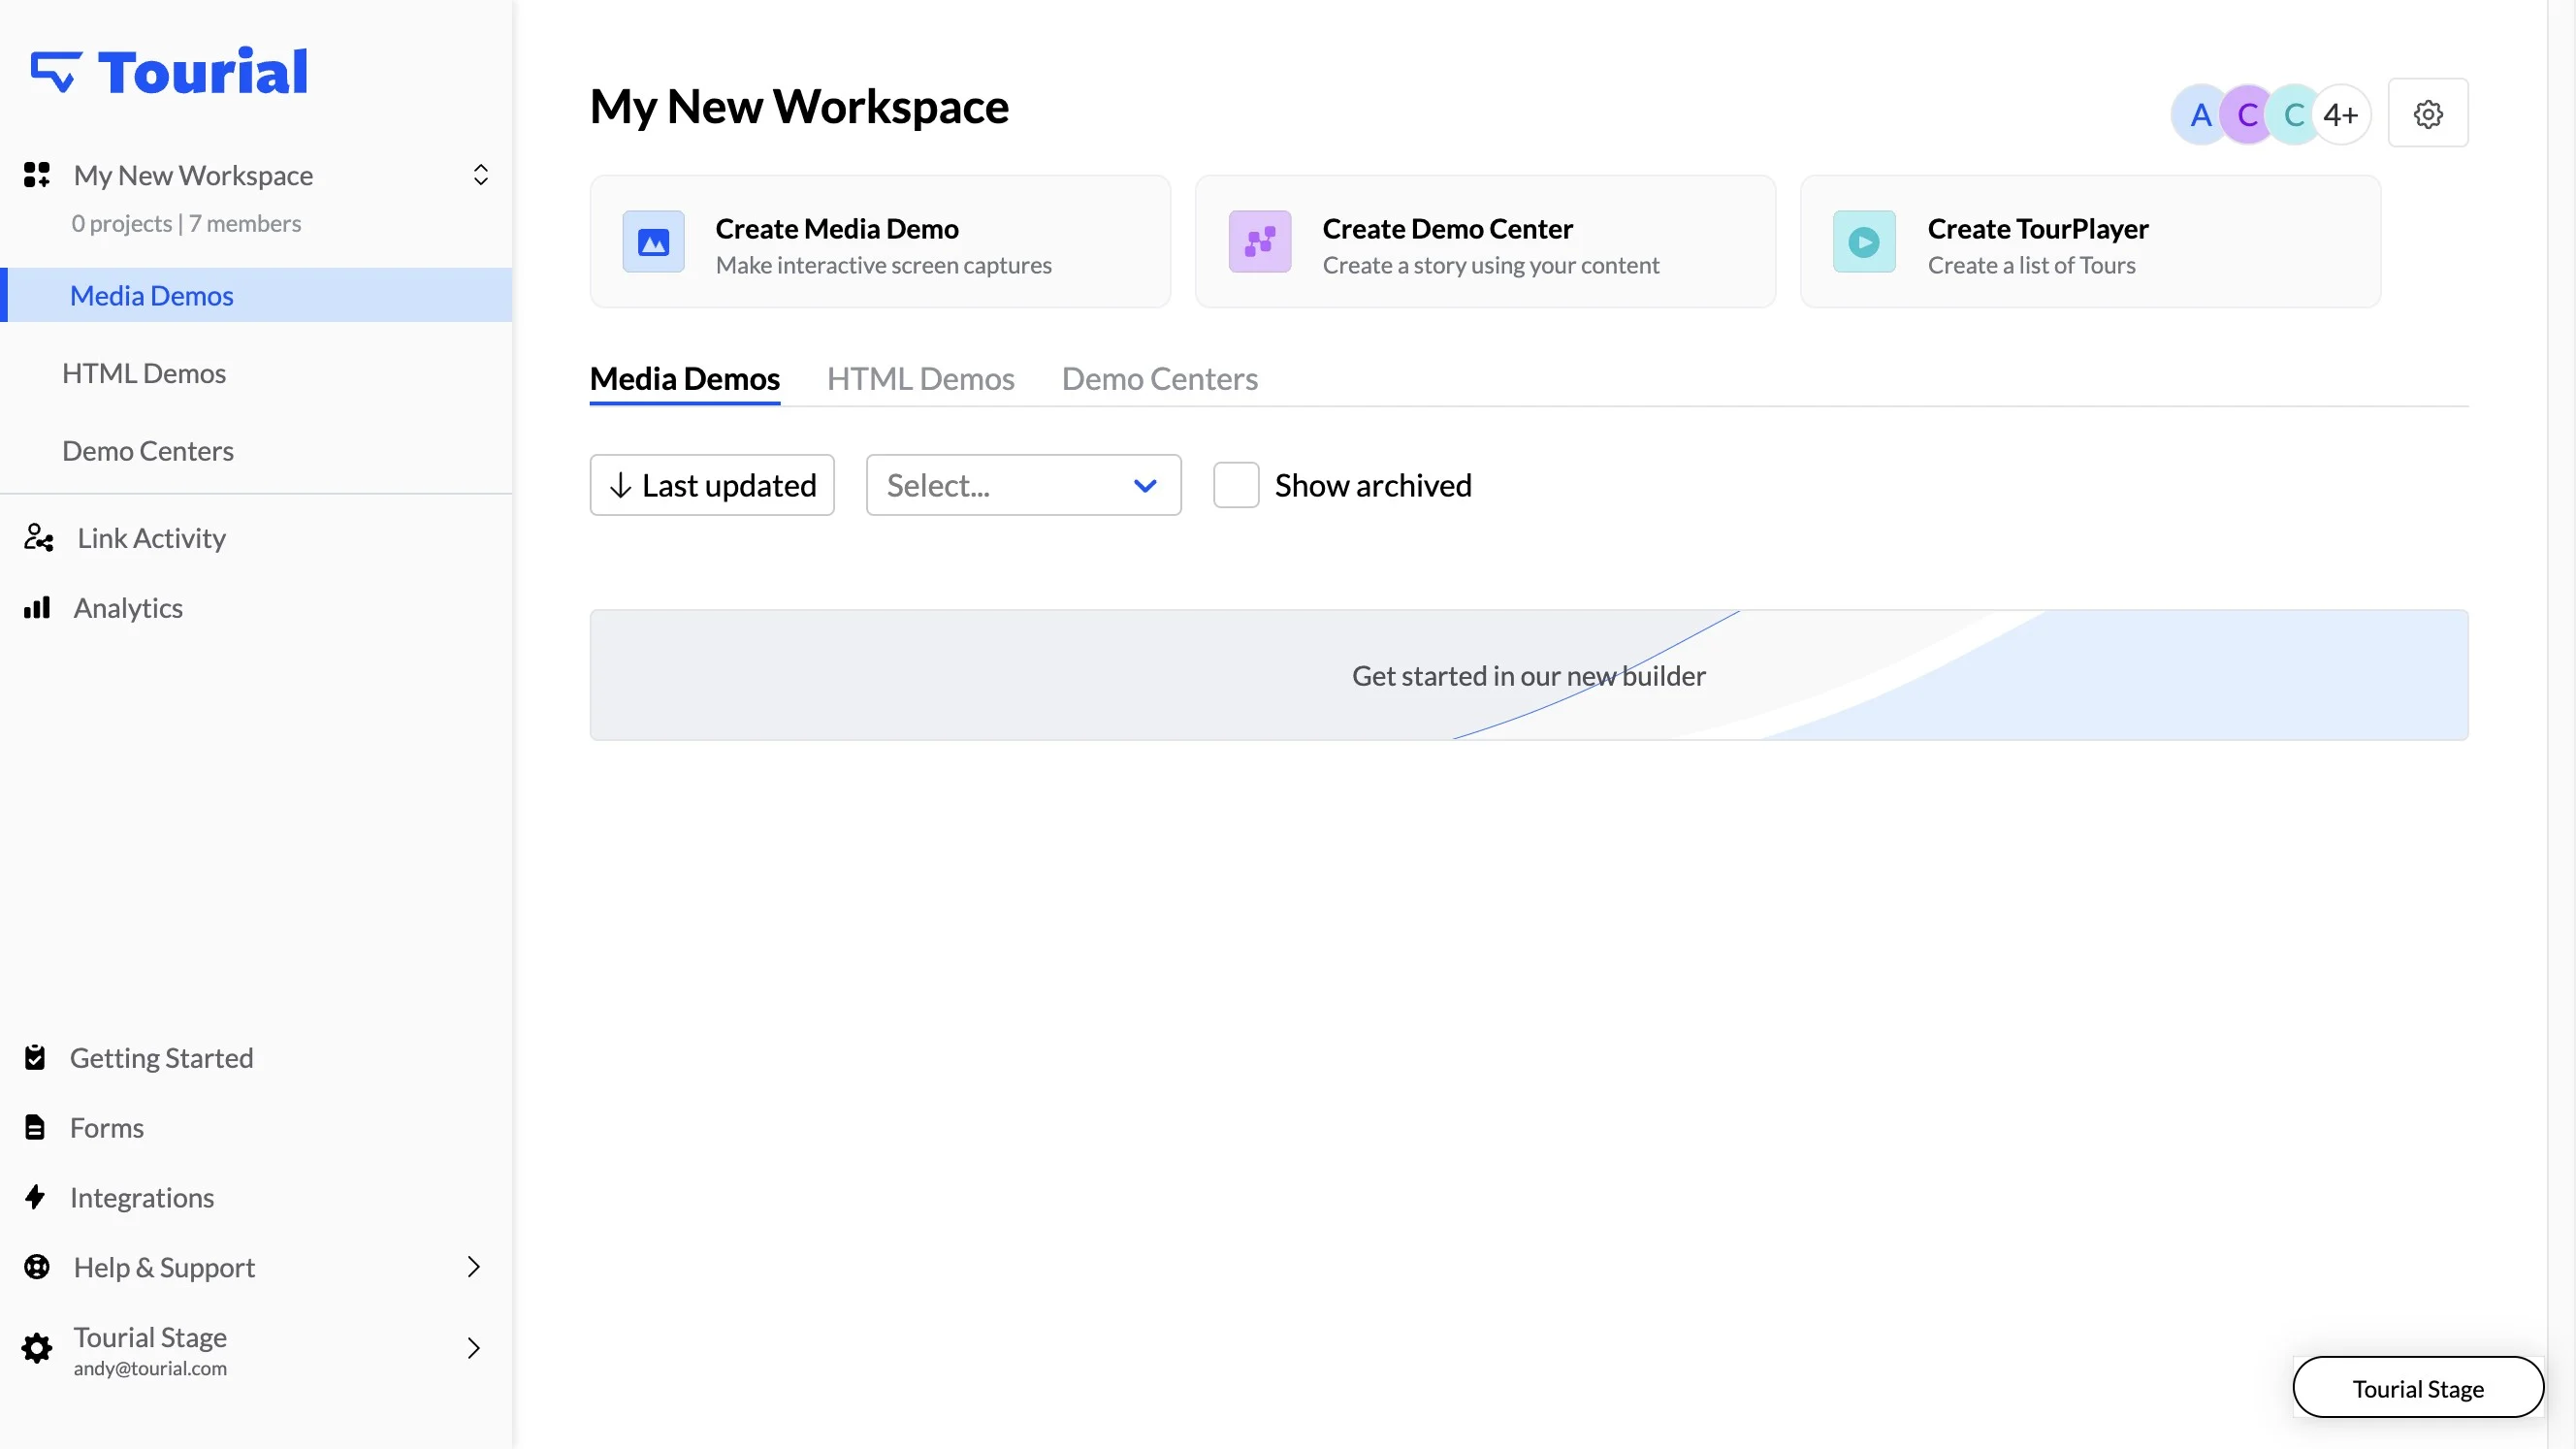Switch to the HTML Demos tab
Screen dimensions: 2576x1449
pyautogui.click(x=921, y=379)
